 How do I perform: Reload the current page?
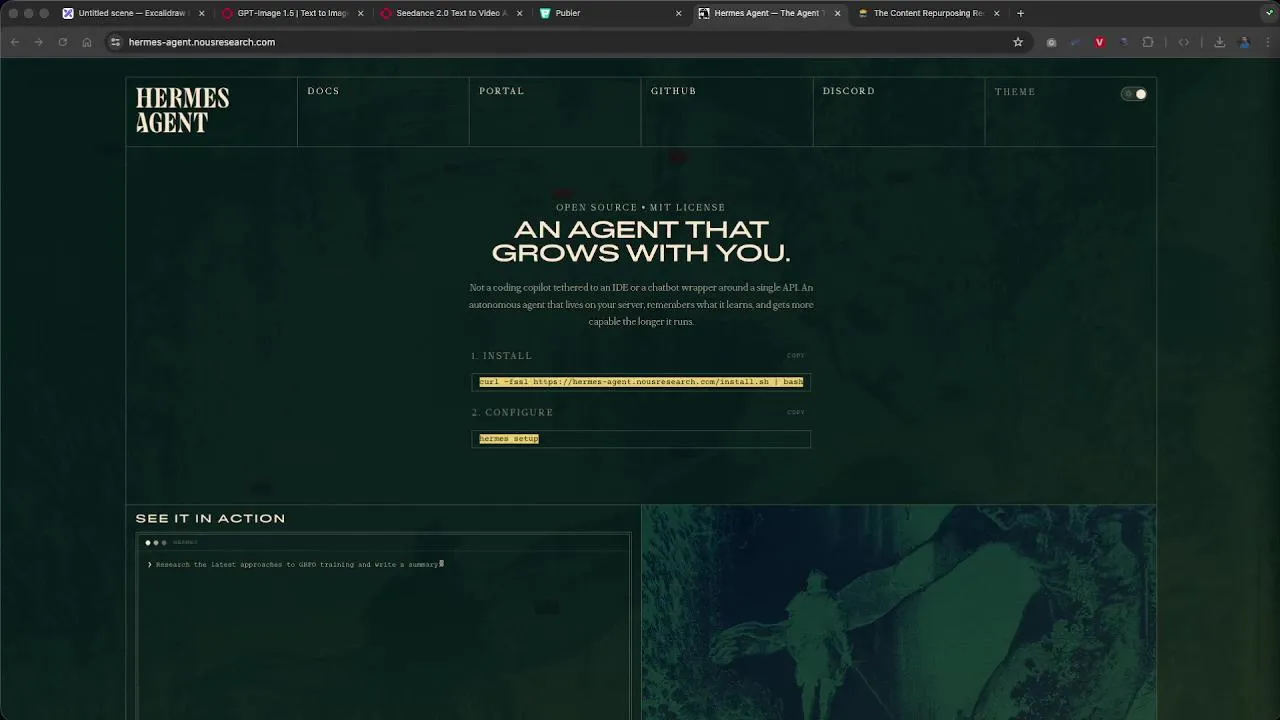click(x=62, y=42)
